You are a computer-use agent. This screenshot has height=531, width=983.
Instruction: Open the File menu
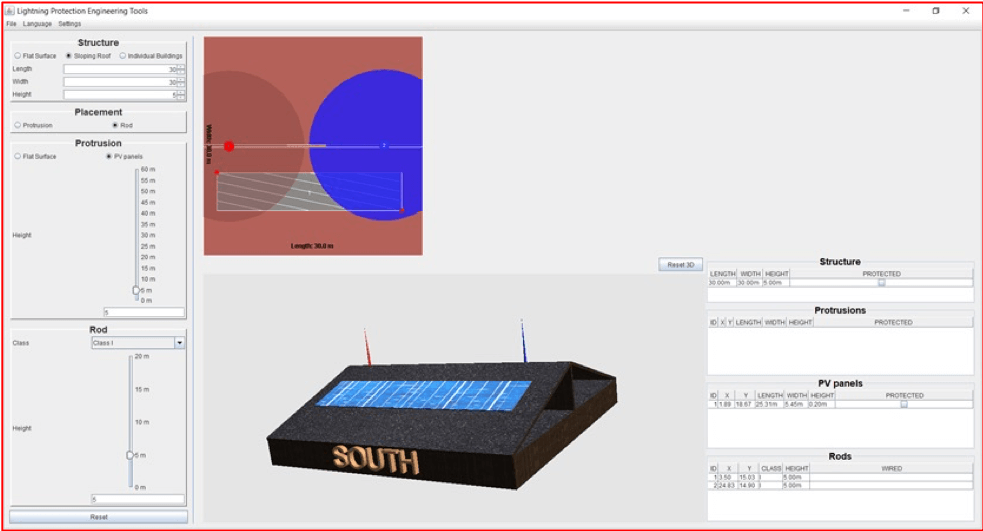(11, 24)
